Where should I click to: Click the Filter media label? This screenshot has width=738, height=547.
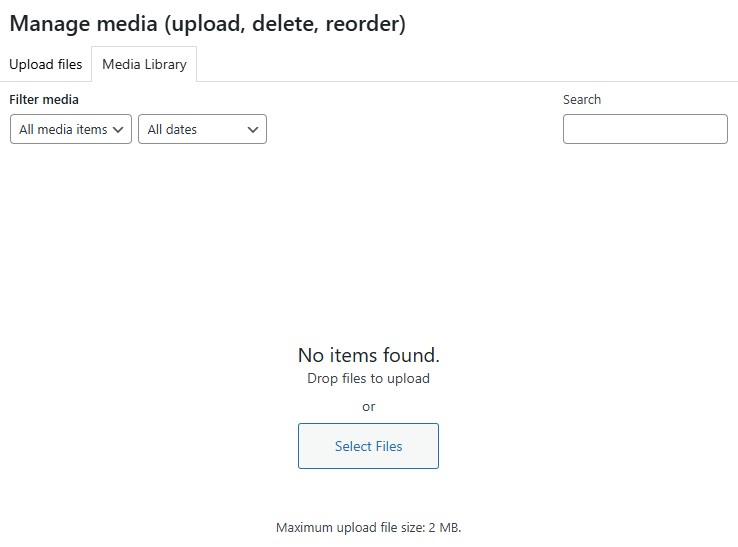(x=44, y=100)
